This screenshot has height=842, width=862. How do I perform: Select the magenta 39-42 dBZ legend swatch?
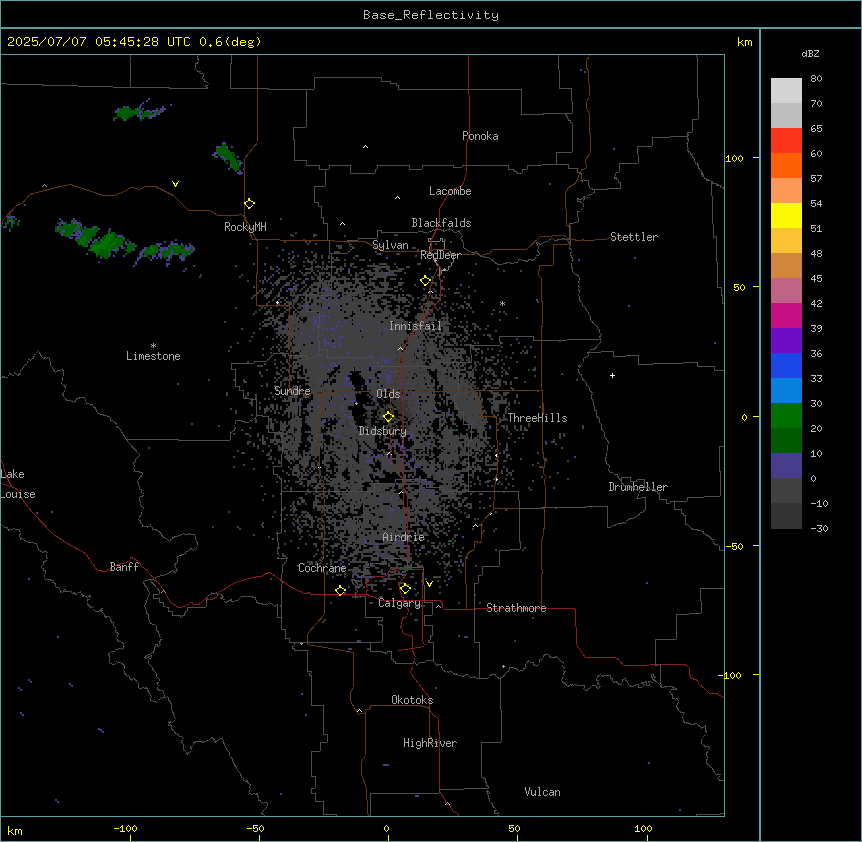[786, 315]
